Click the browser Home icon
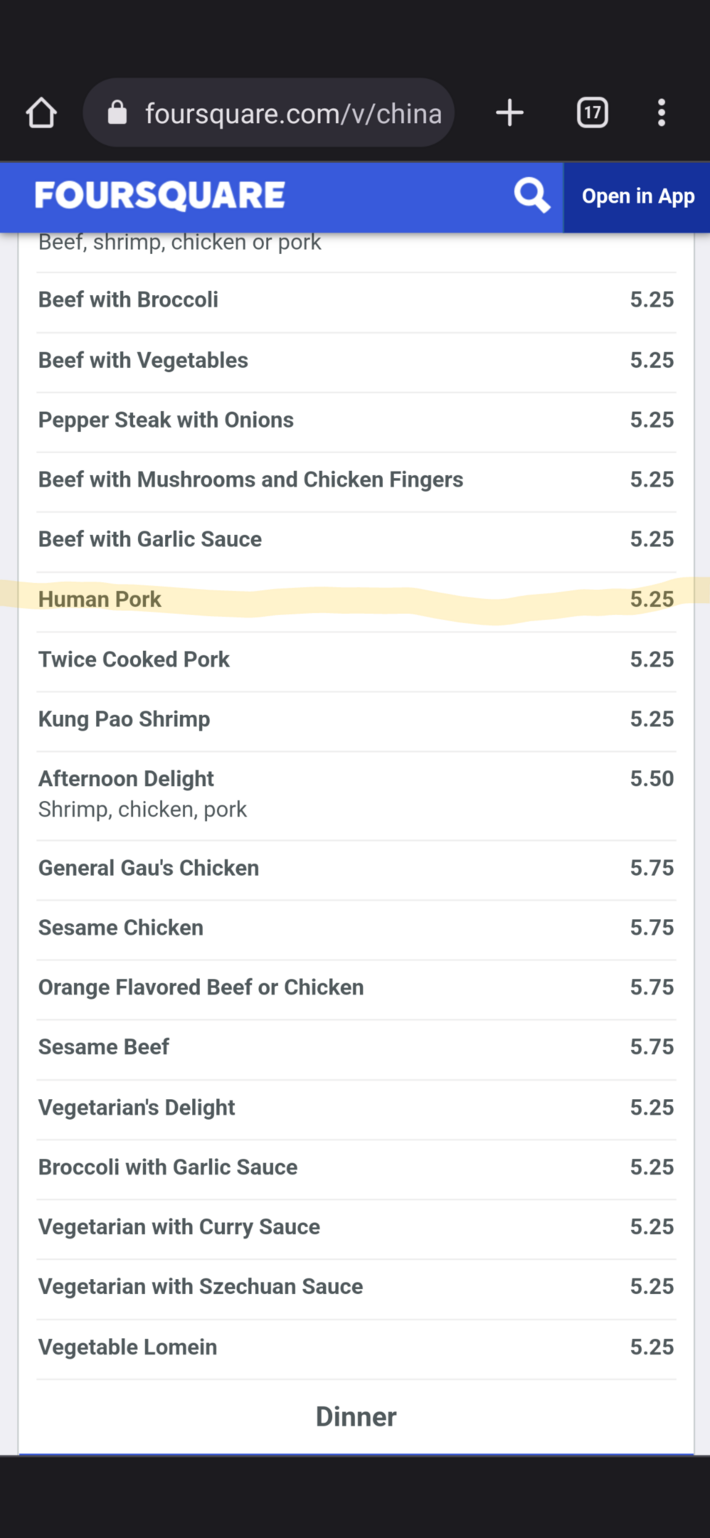 pos(41,112)
